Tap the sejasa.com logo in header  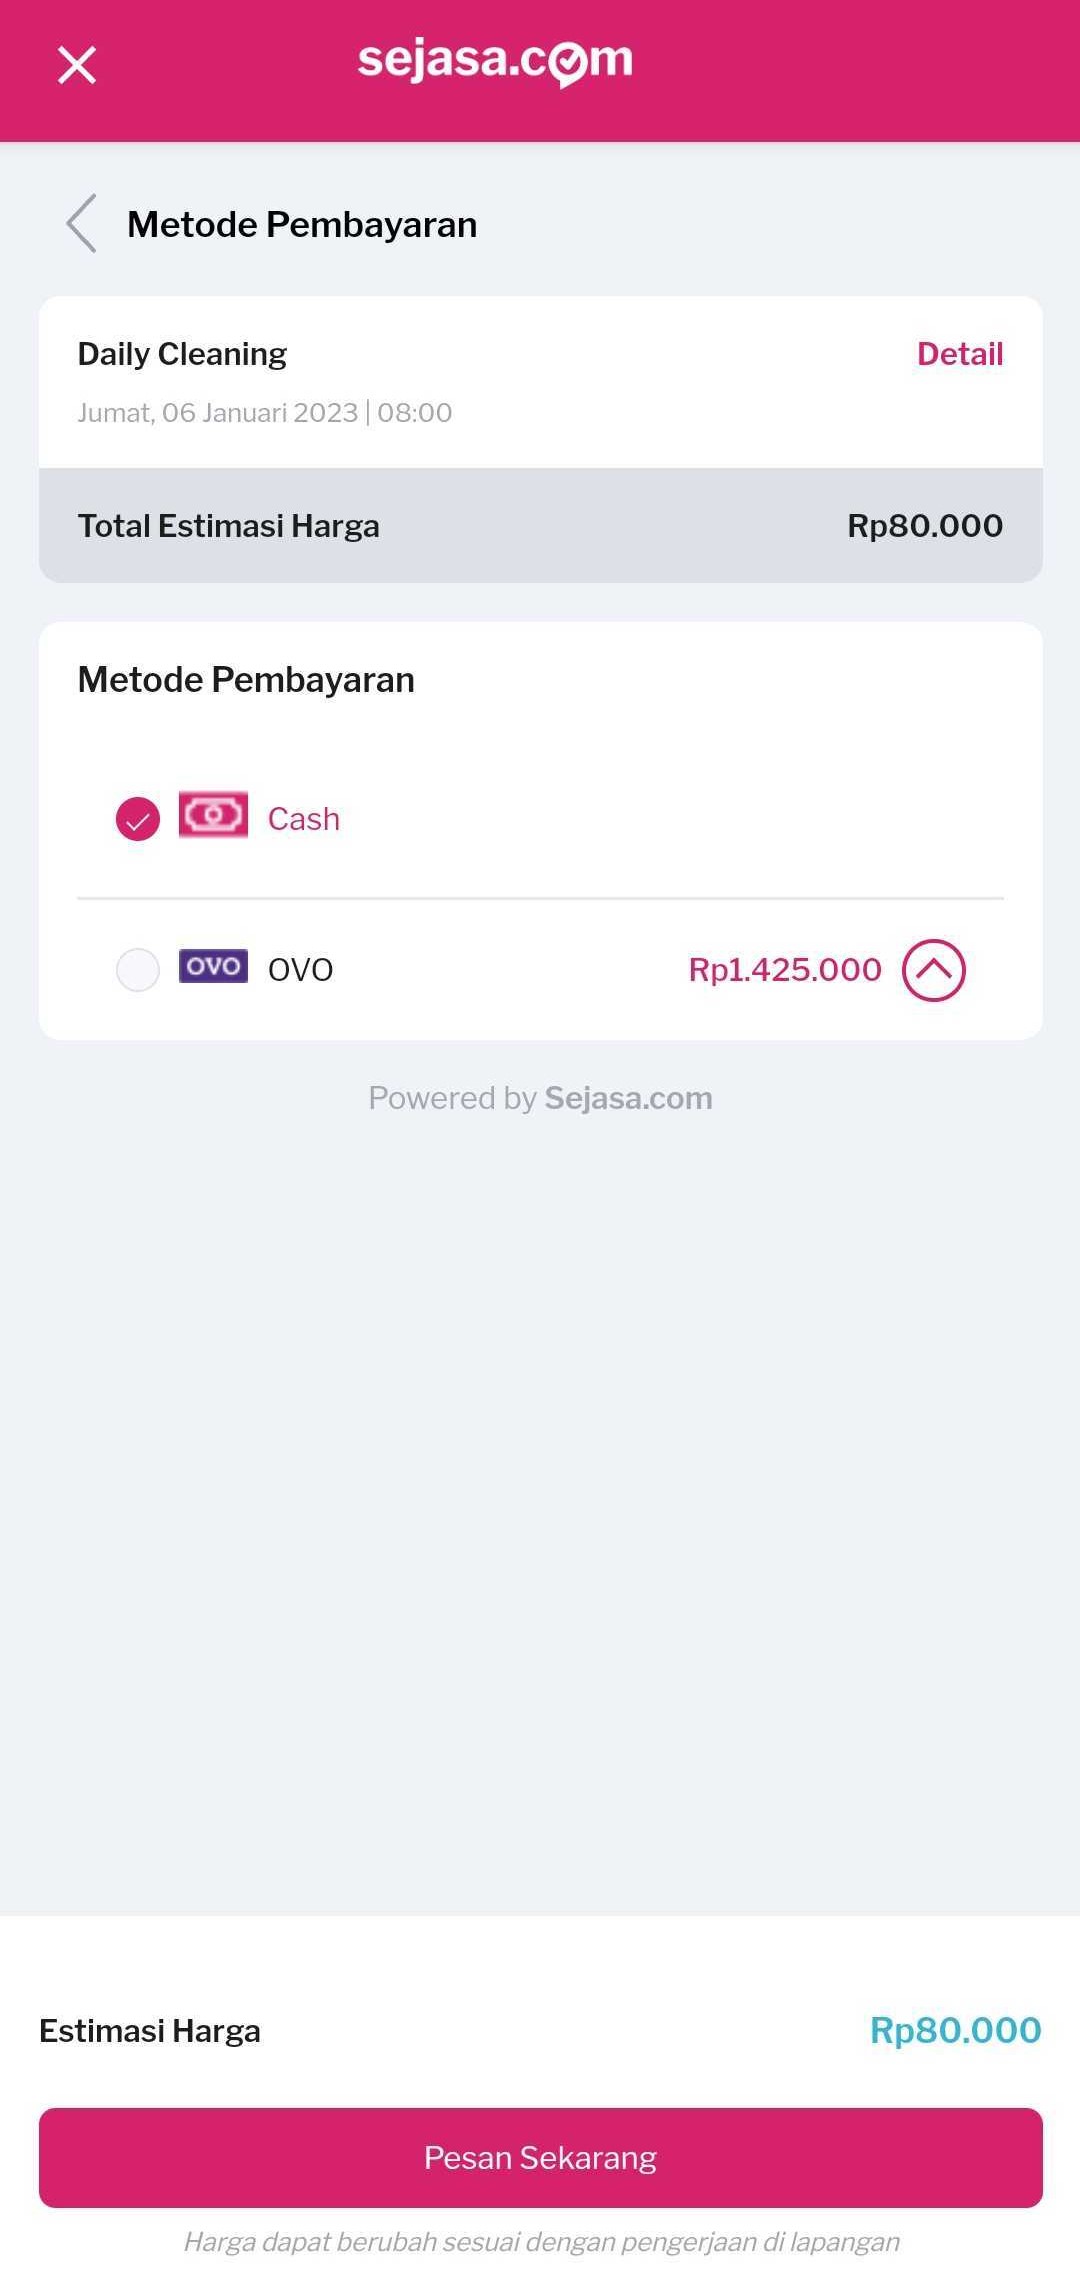pos(495,62)
